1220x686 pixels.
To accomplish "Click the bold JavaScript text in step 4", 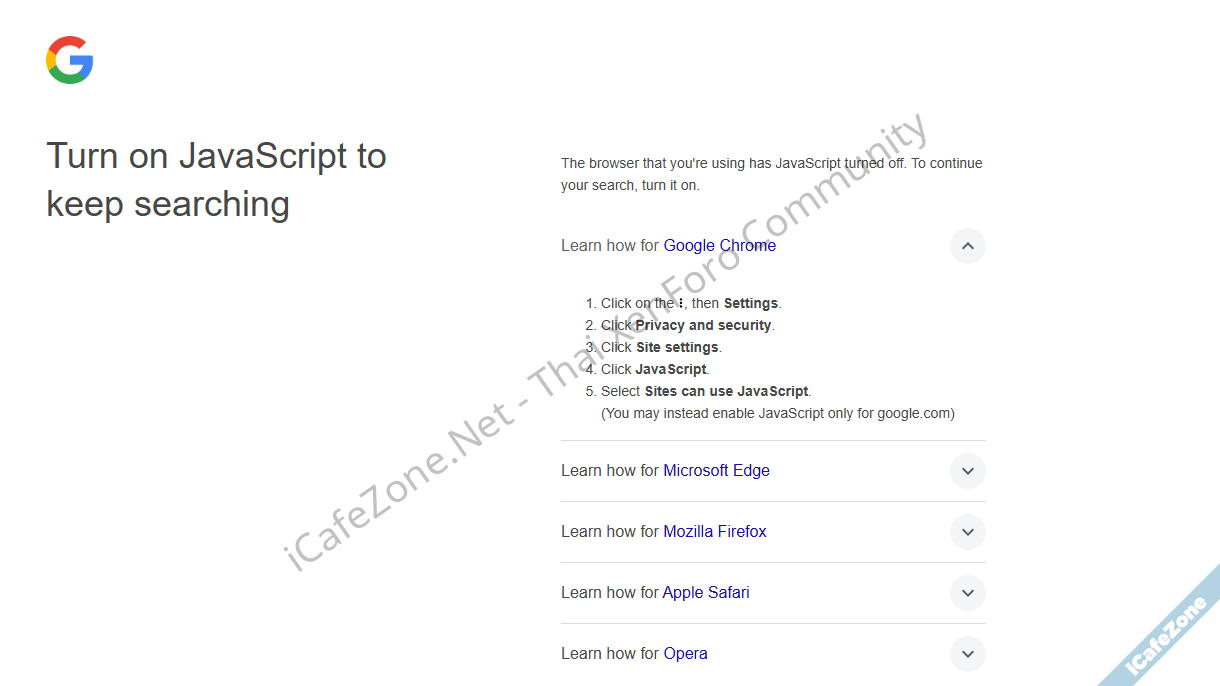I will point(671,369).
